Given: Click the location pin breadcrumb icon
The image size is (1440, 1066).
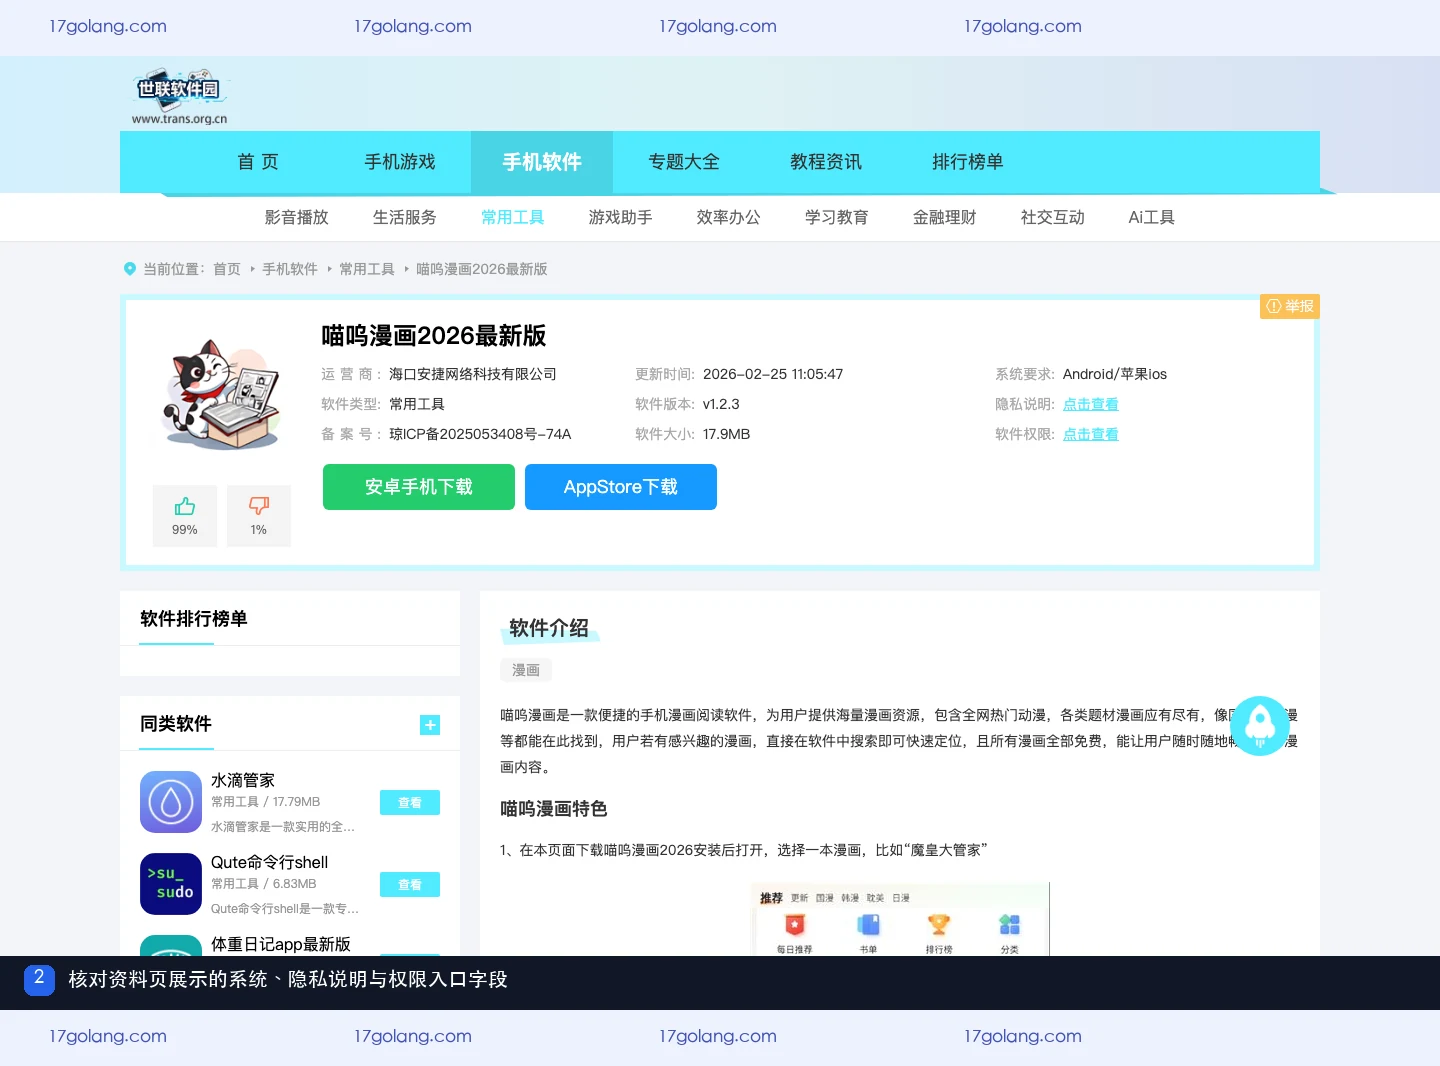Looking at the screenshot, I should [129, 269].
